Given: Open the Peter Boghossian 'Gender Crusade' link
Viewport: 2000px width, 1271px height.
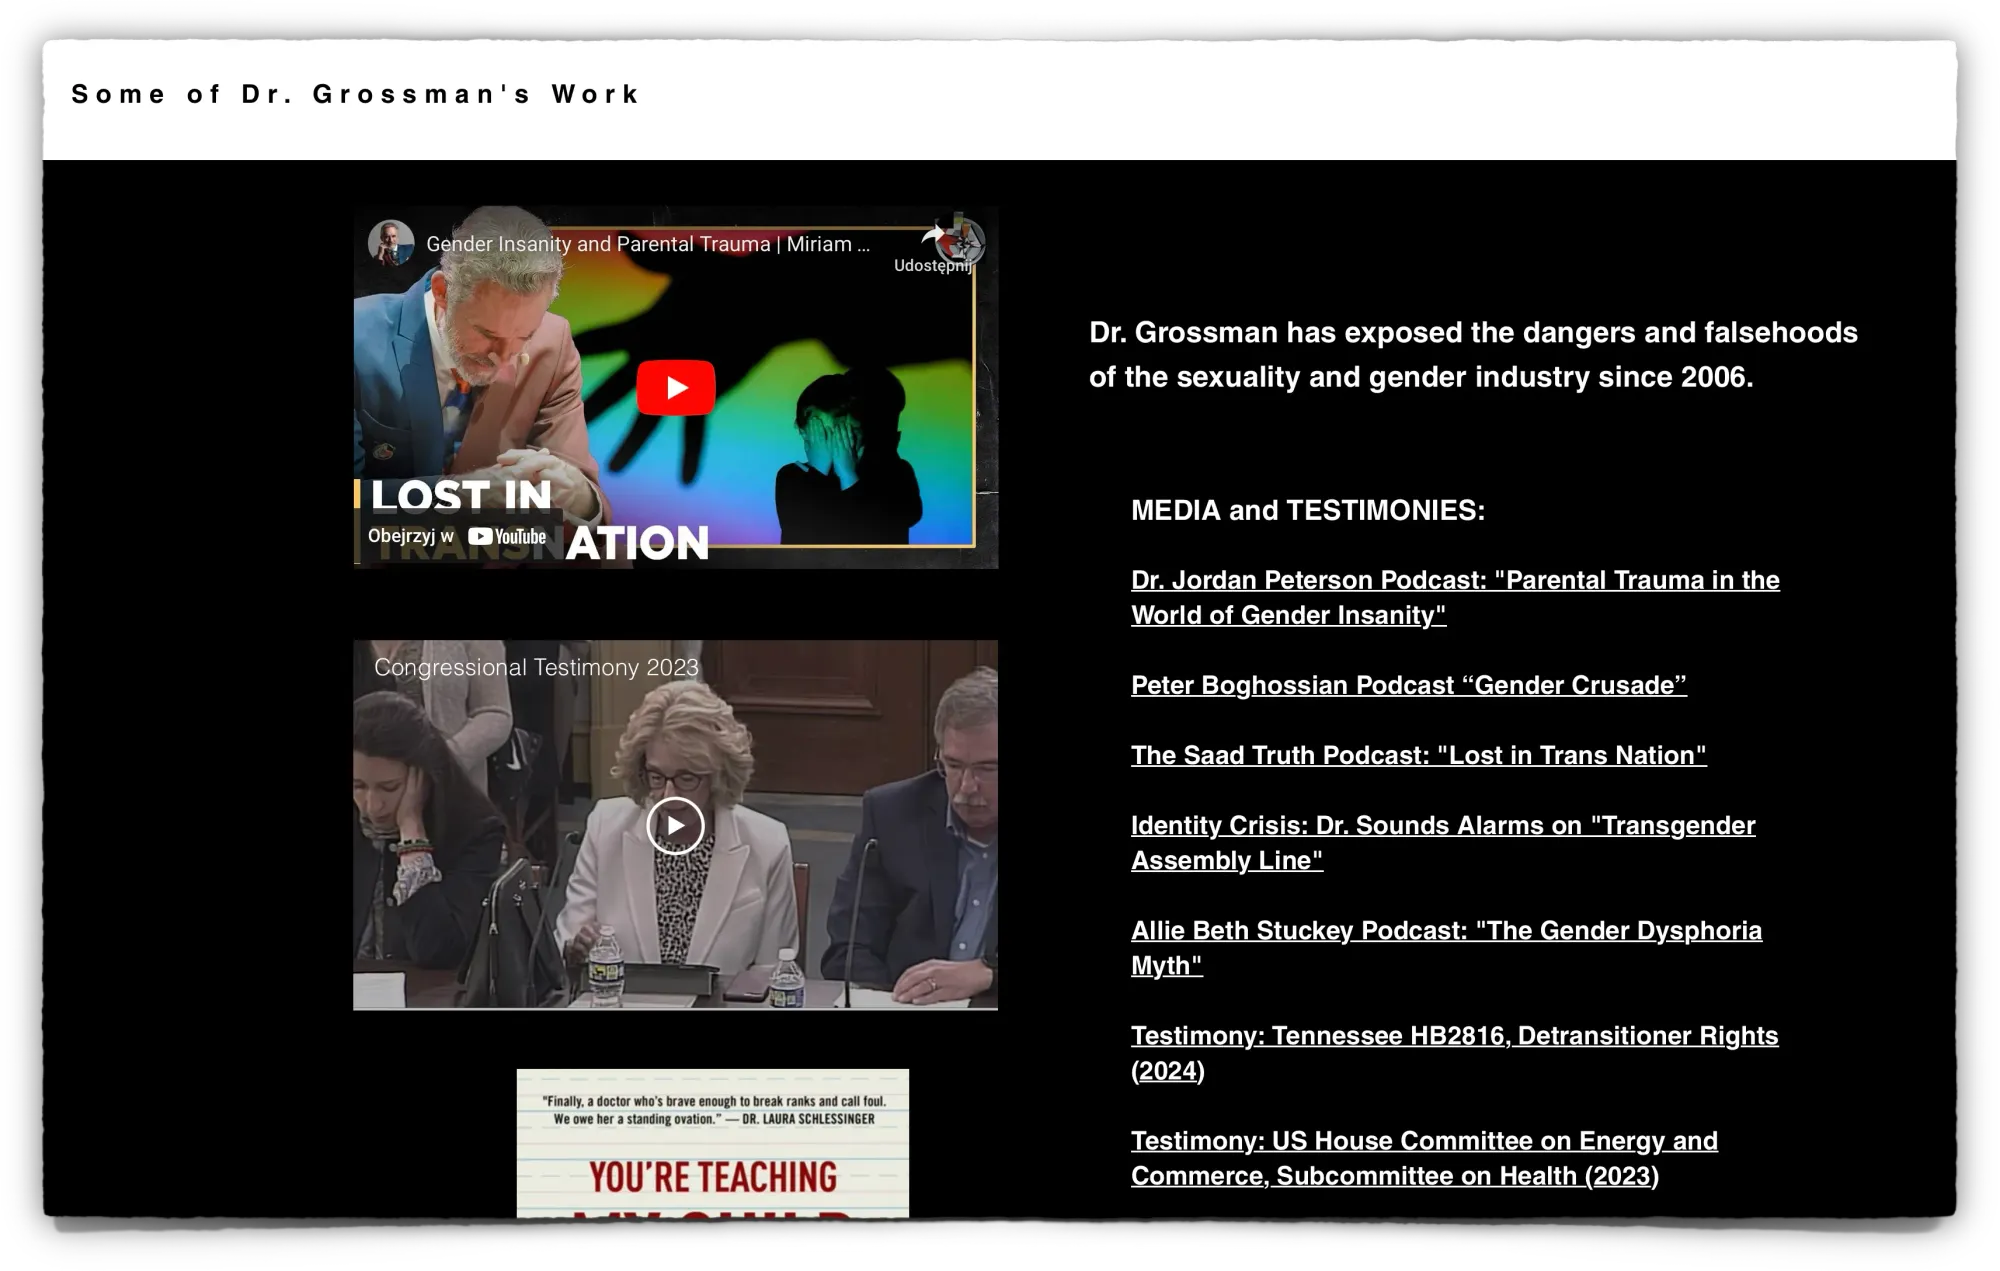Looking at the screenshot, I should point(1408,685).
